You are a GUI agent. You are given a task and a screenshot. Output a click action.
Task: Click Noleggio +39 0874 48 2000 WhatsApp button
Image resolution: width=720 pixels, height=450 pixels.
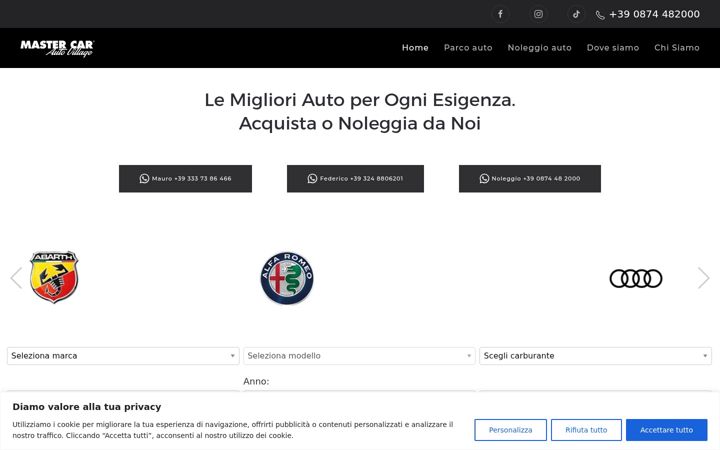pyautogui.click(x=530, y=179)
